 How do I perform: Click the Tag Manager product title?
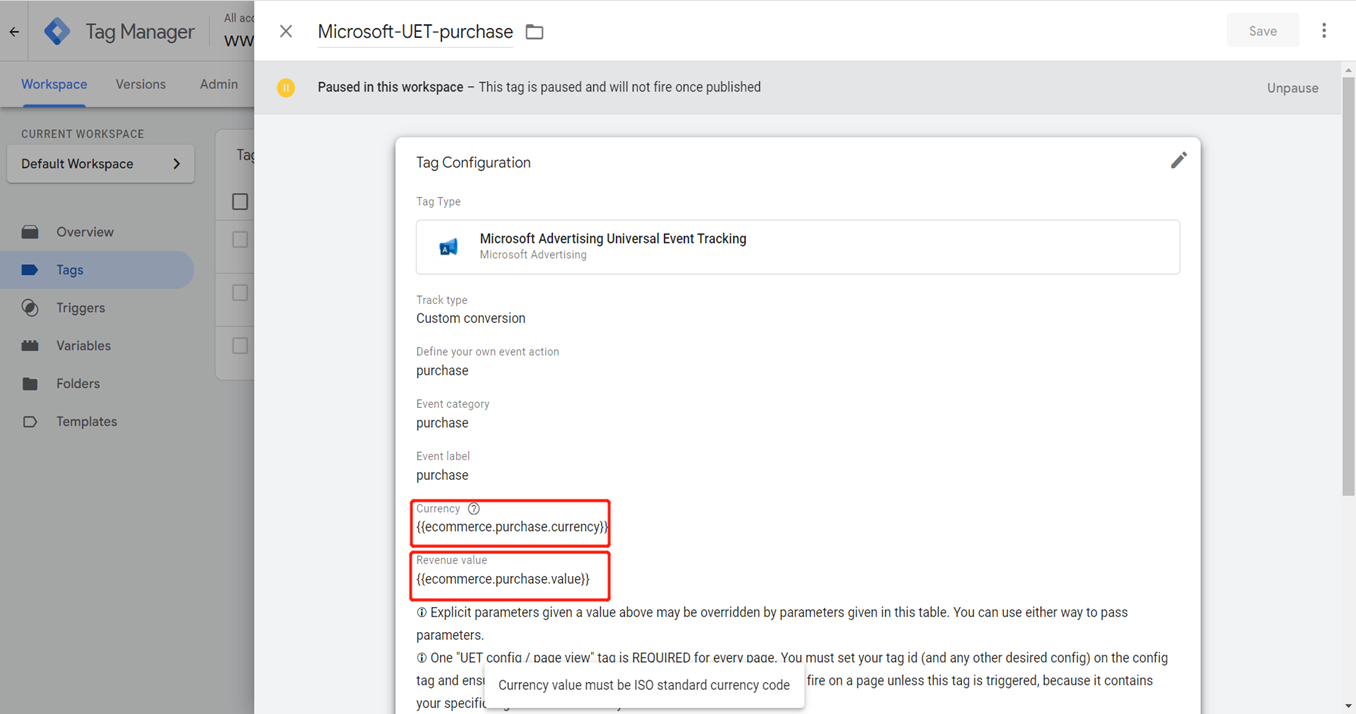(x=140, y=32)
